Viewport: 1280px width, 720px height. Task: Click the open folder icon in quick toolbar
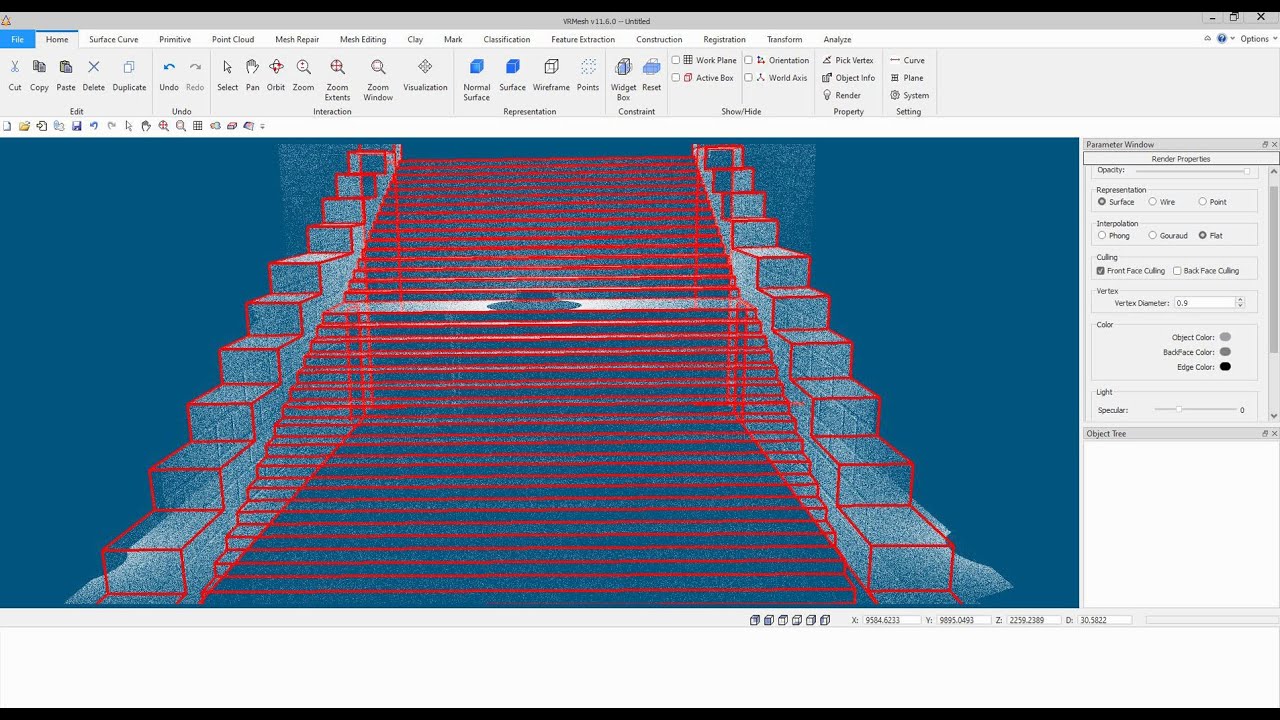point(24,126)
